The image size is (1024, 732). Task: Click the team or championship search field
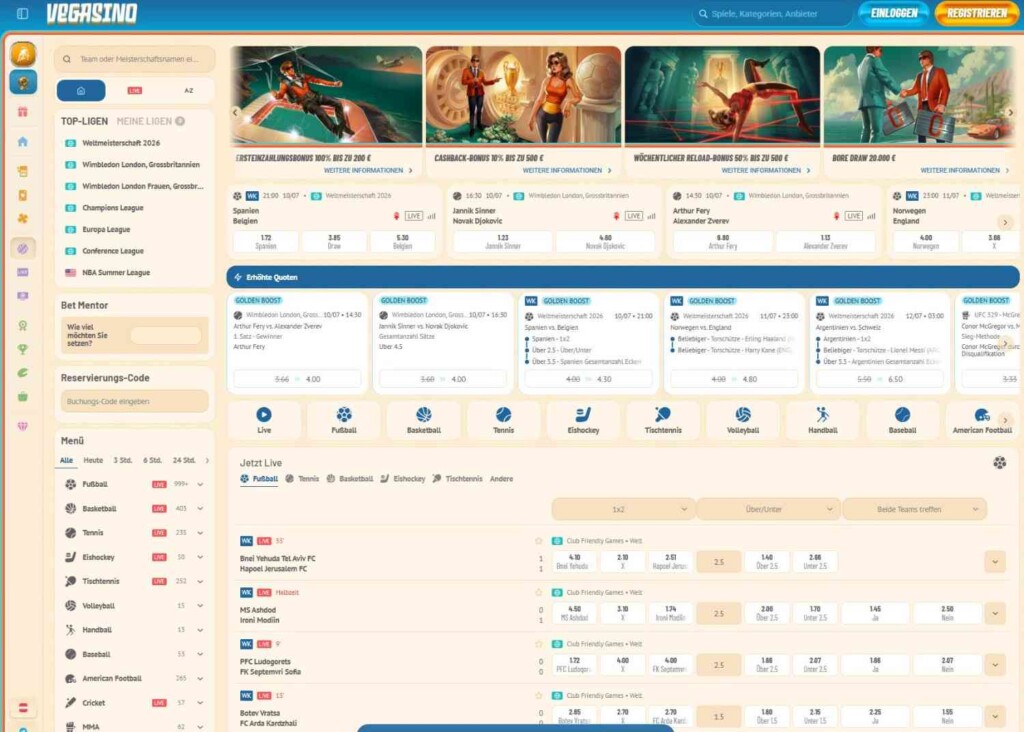click(x=135, y=59)
